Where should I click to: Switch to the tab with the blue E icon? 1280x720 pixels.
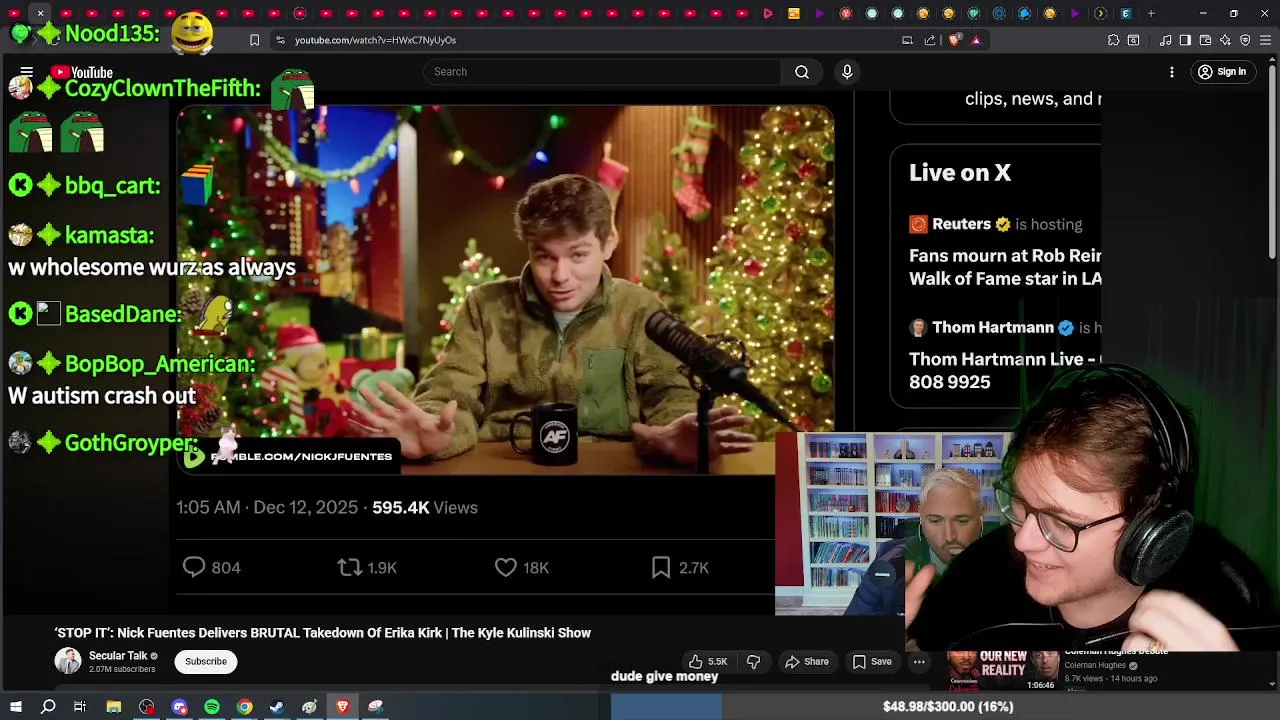(x=1126, y=14)
